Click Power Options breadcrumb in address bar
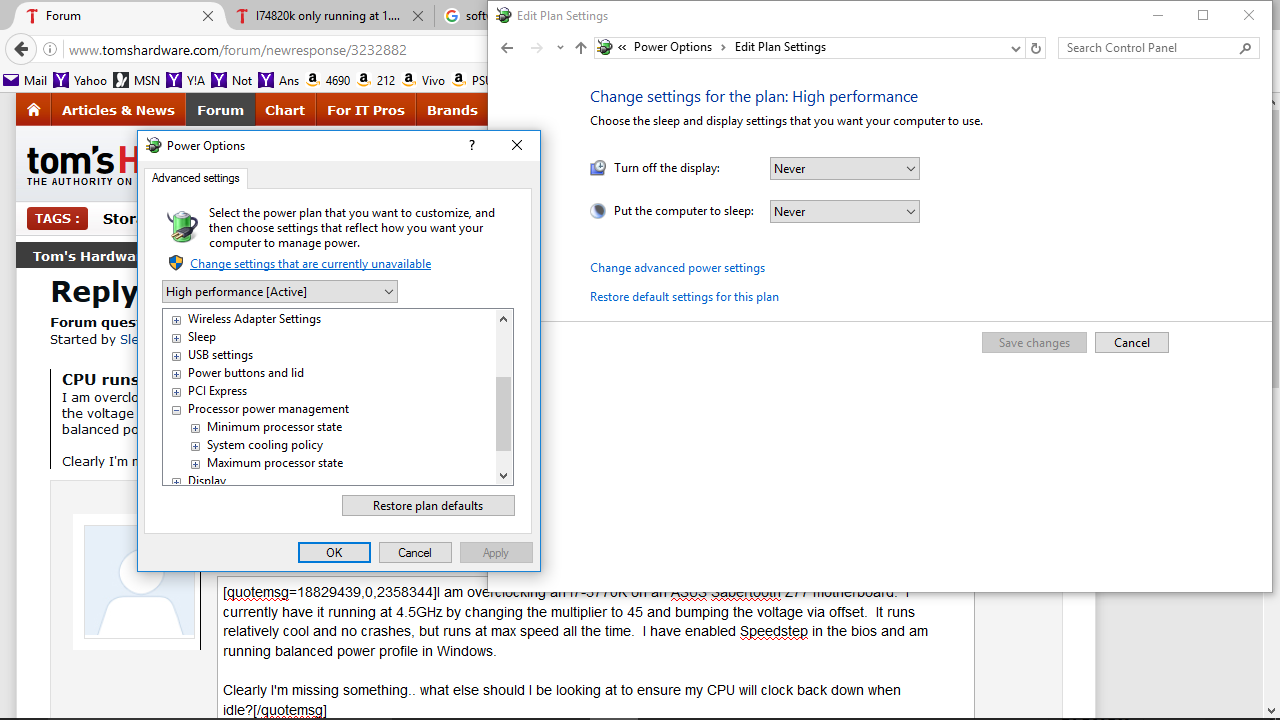The height and width of the screenshot is (720, 1280). (673, 47)
